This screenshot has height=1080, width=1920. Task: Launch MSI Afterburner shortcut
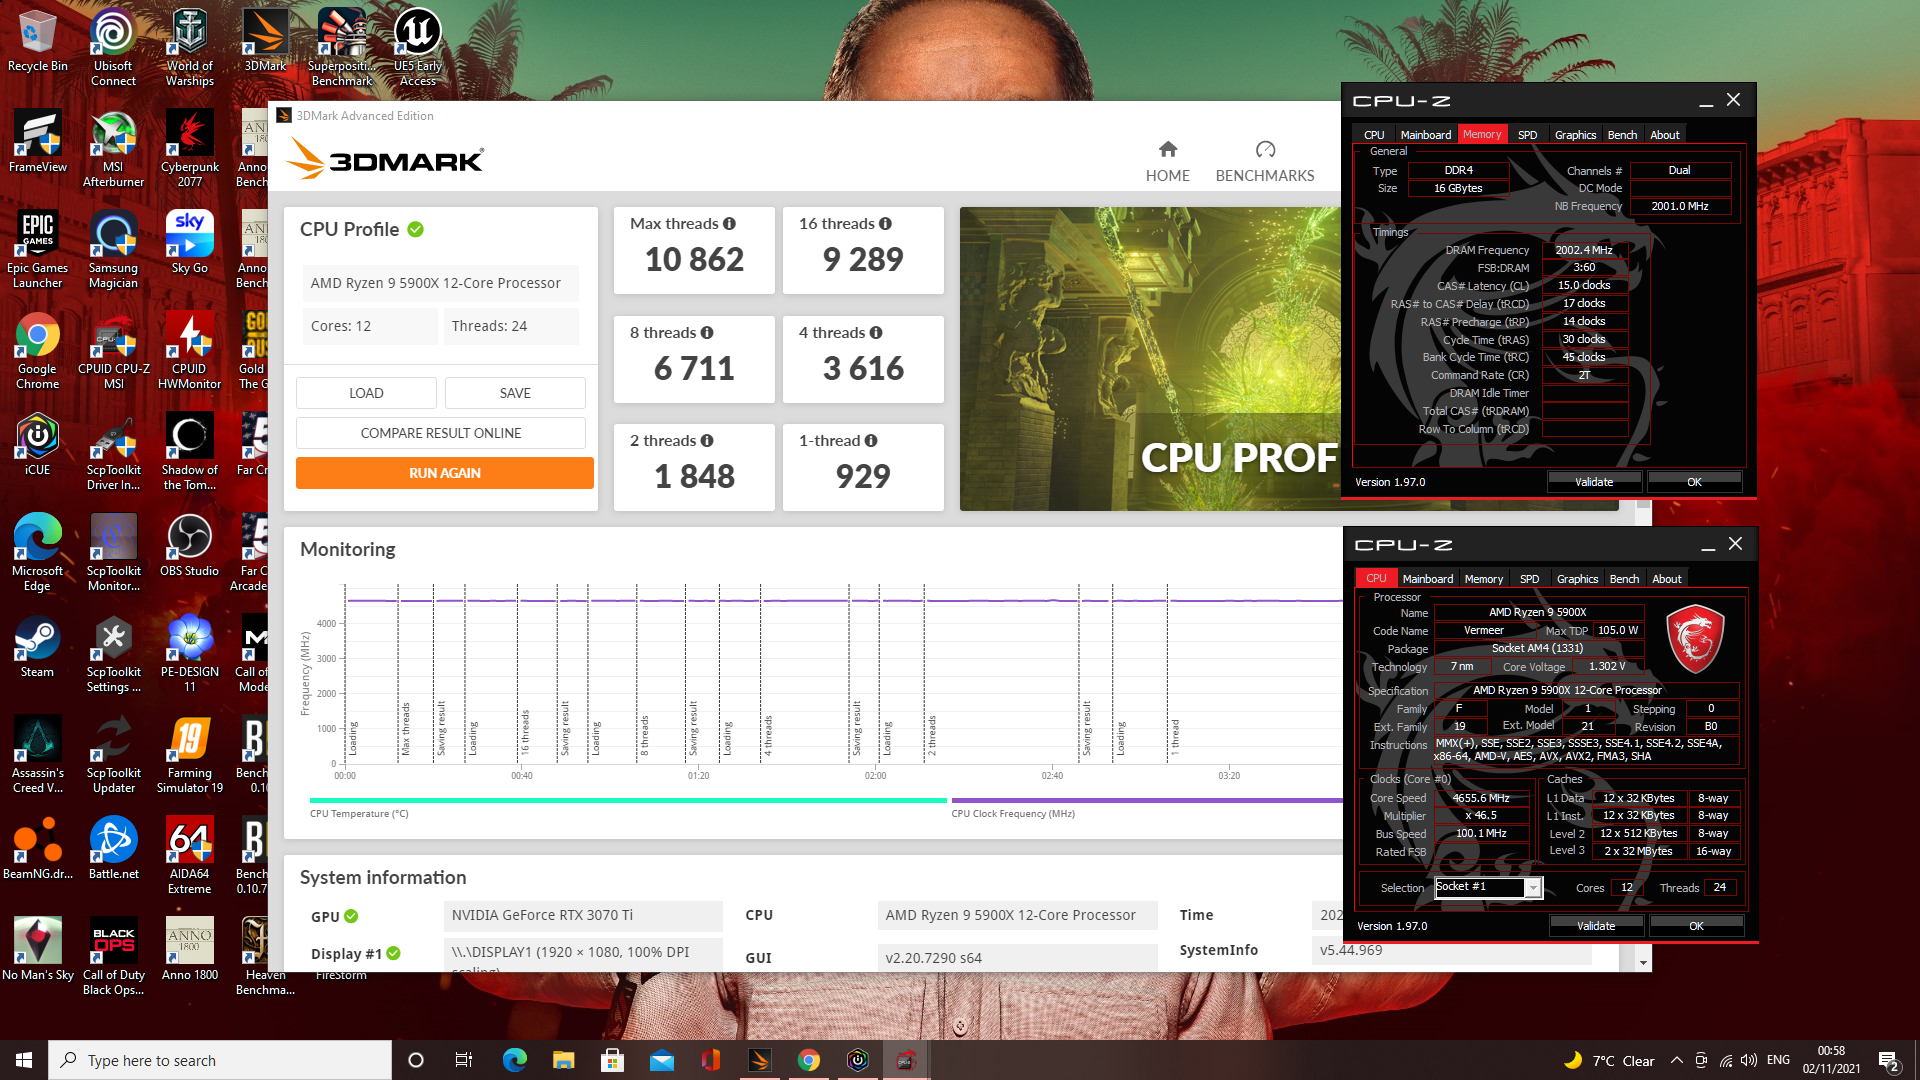pos(113,148)
